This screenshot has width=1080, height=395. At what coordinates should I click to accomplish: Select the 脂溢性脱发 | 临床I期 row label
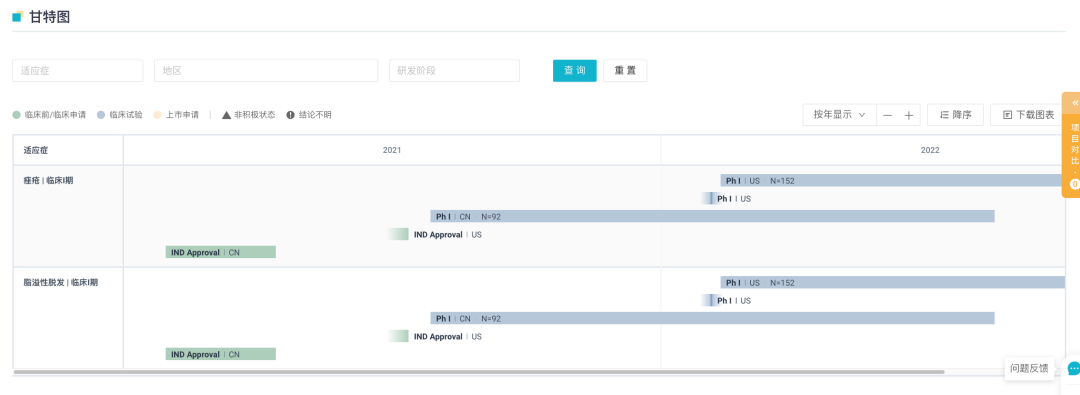pyautogui.click(x=61, y=283)
